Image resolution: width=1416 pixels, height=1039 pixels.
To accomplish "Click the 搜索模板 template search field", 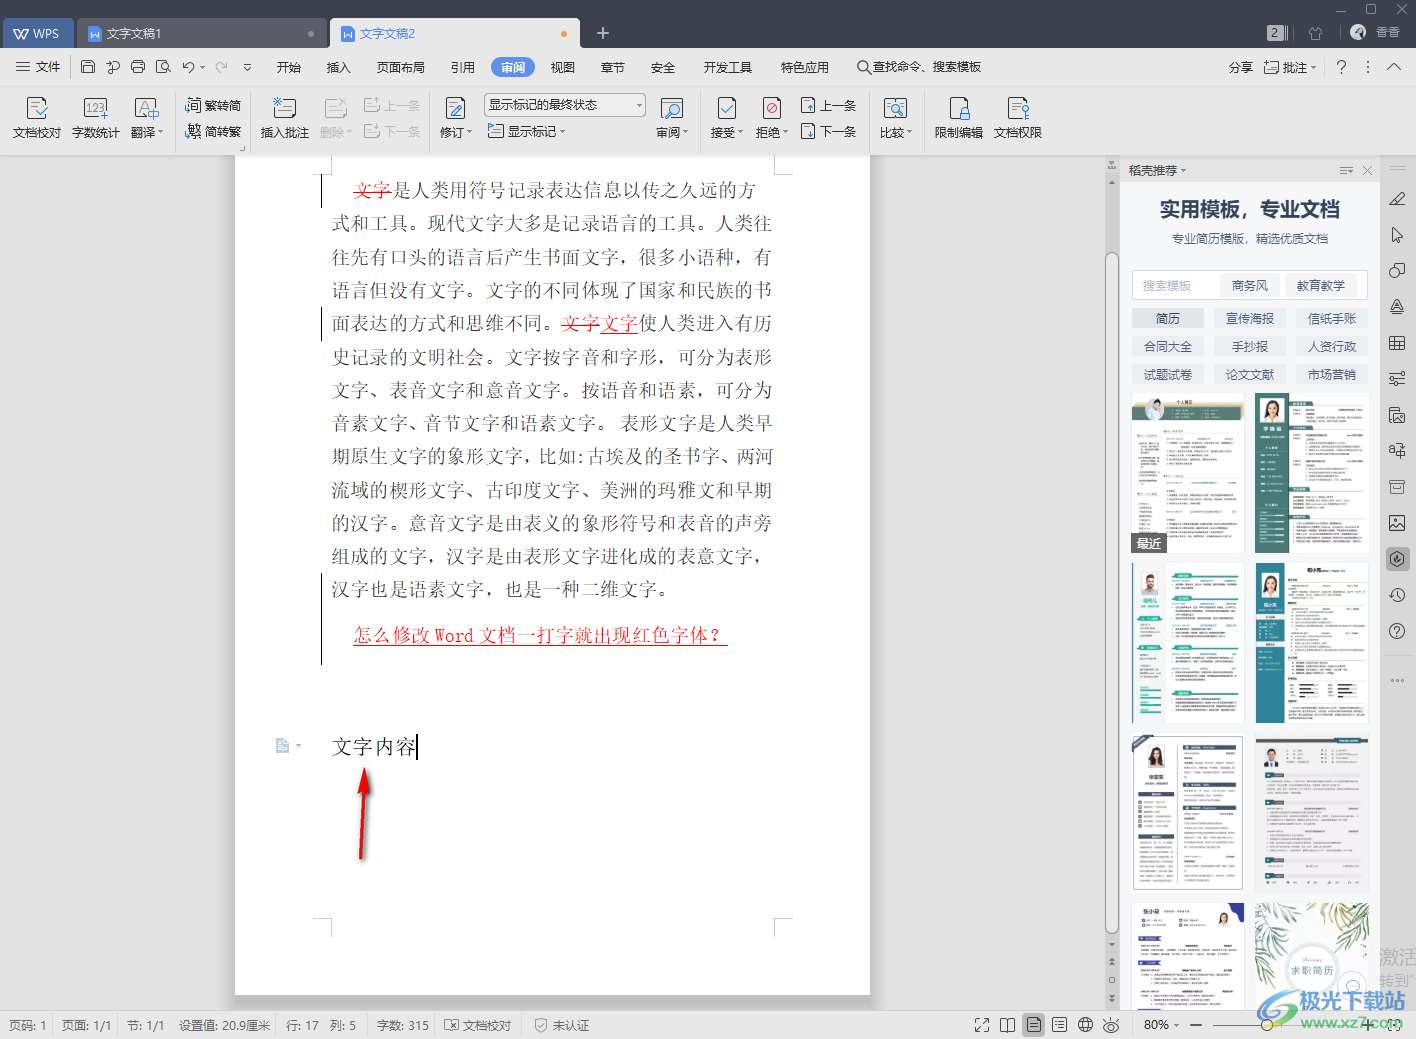I will pyautogui.click(x=1176, y=286).
